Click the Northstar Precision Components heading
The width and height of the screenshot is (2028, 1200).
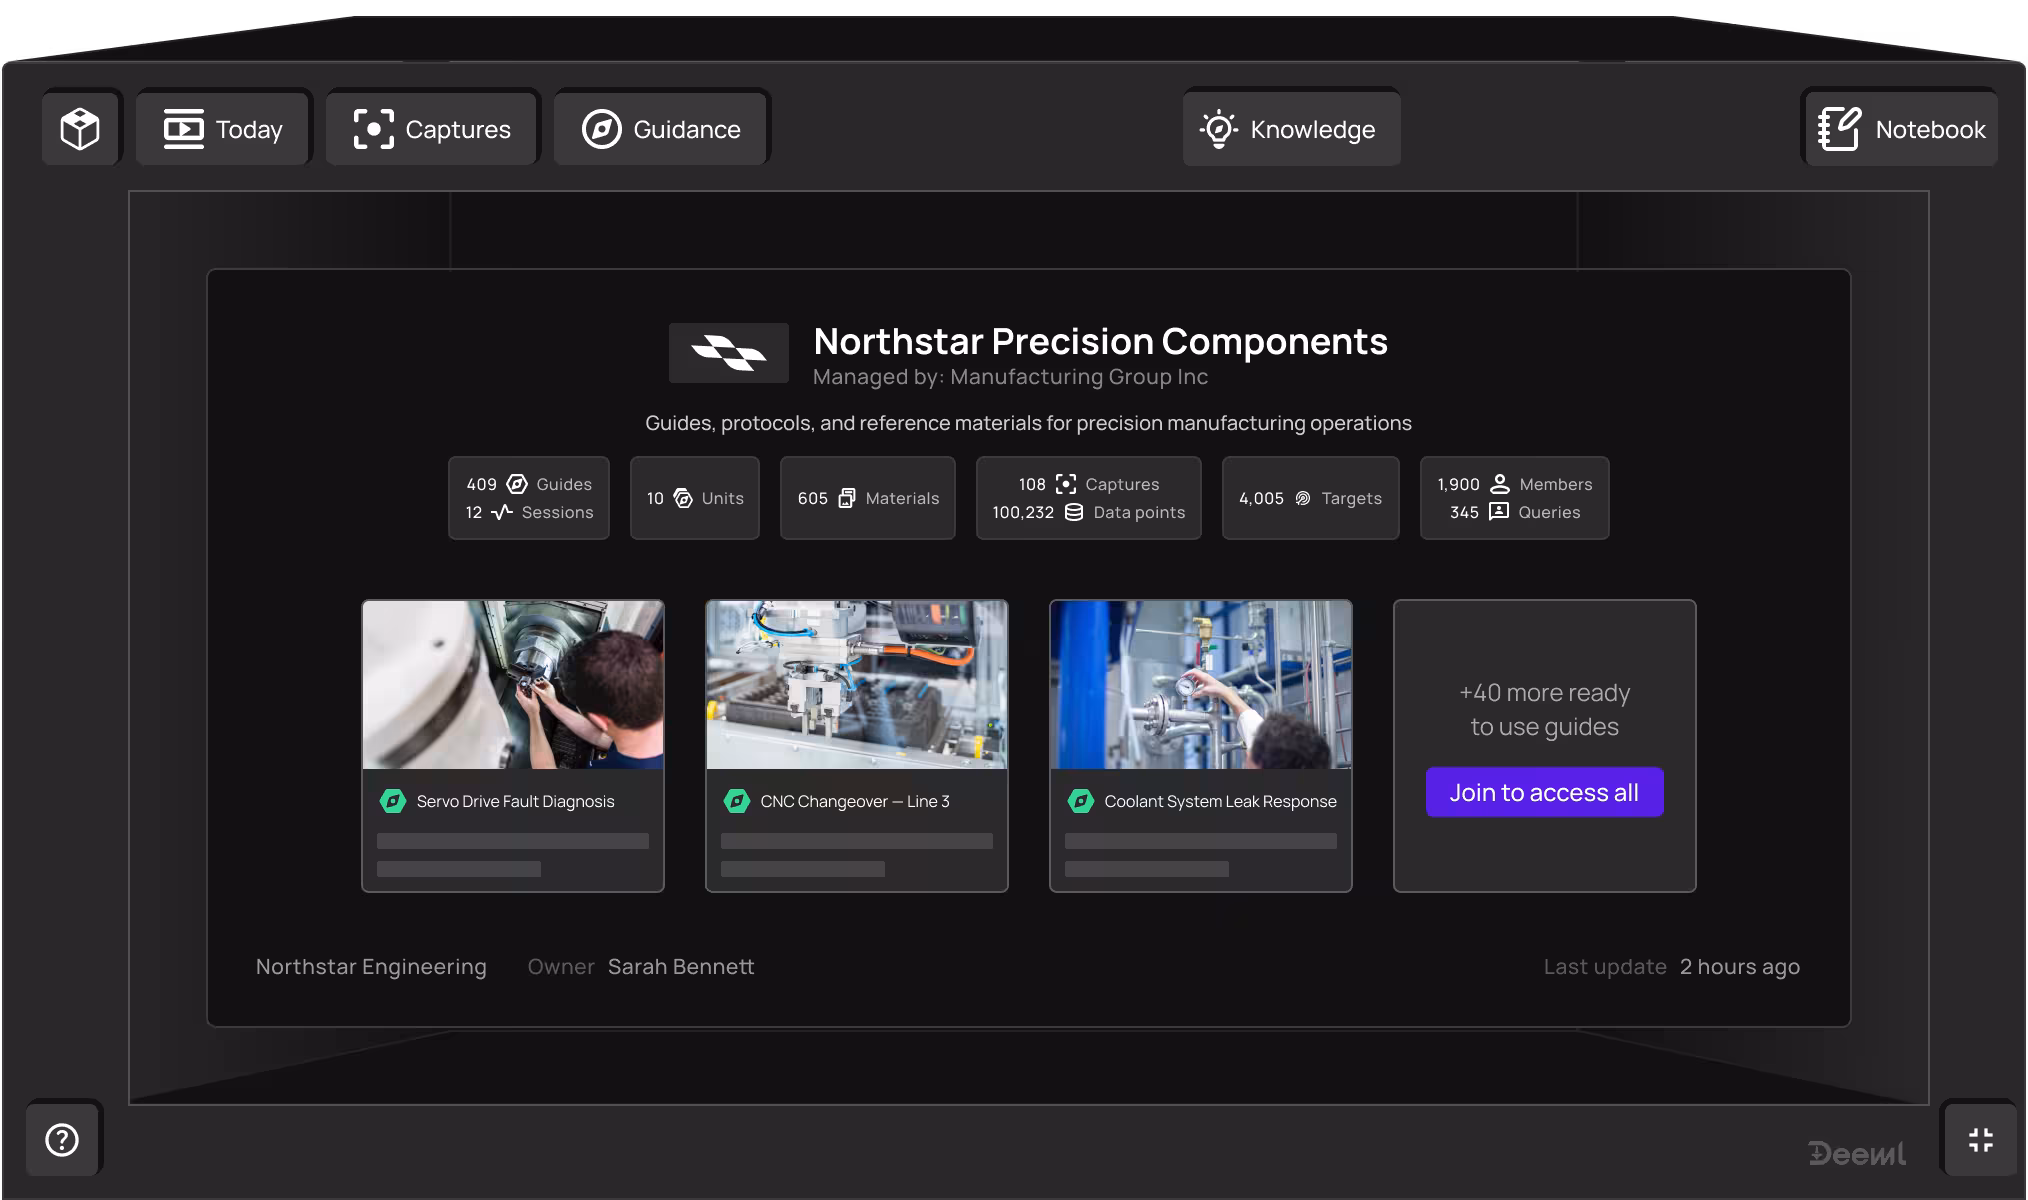(x=1100, y=341)
